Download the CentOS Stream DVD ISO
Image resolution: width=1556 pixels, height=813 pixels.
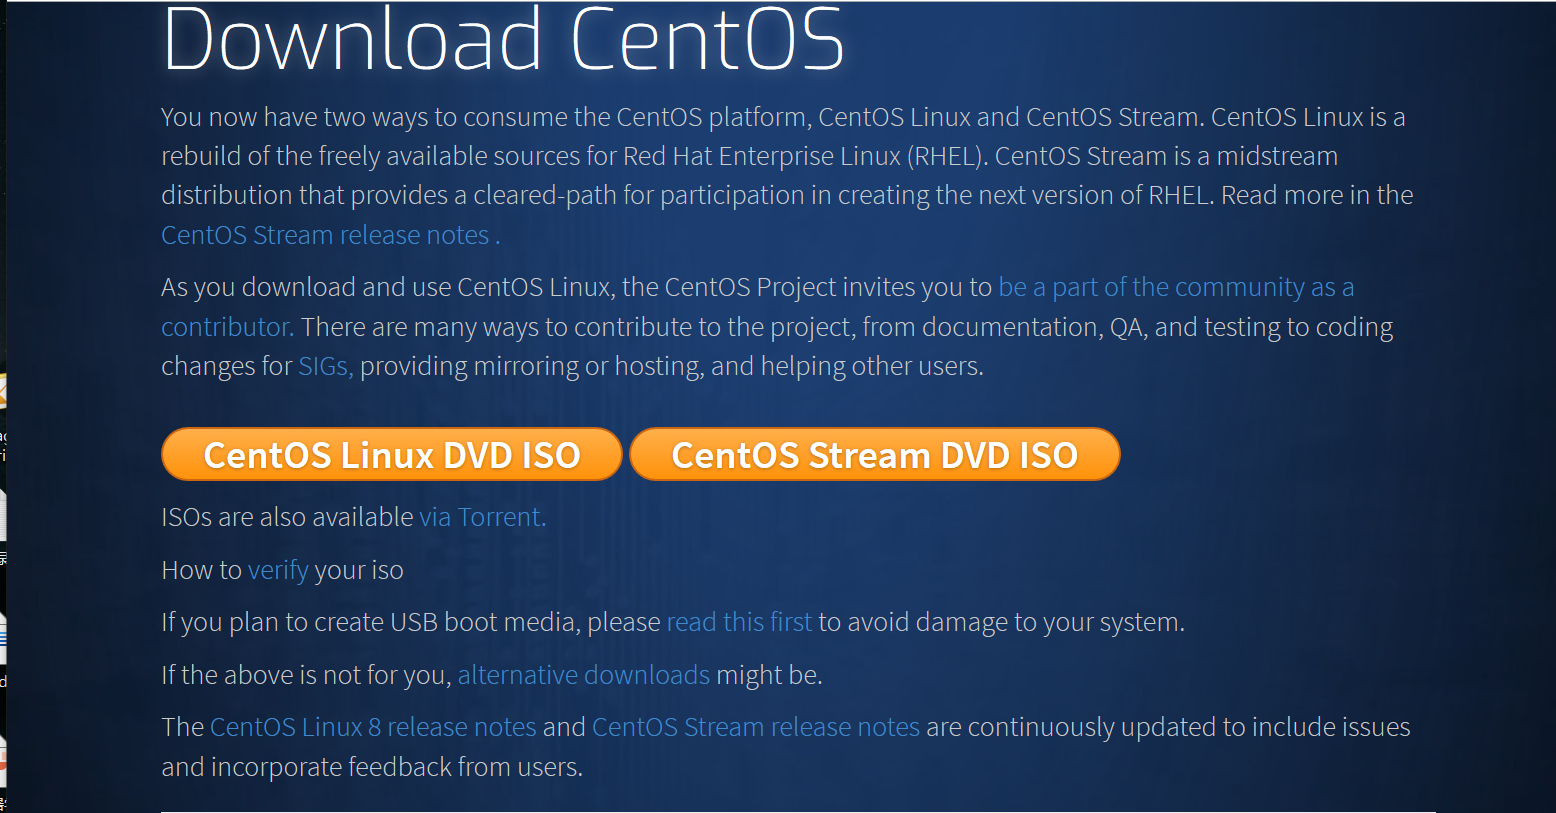click(x=874, y=455)
